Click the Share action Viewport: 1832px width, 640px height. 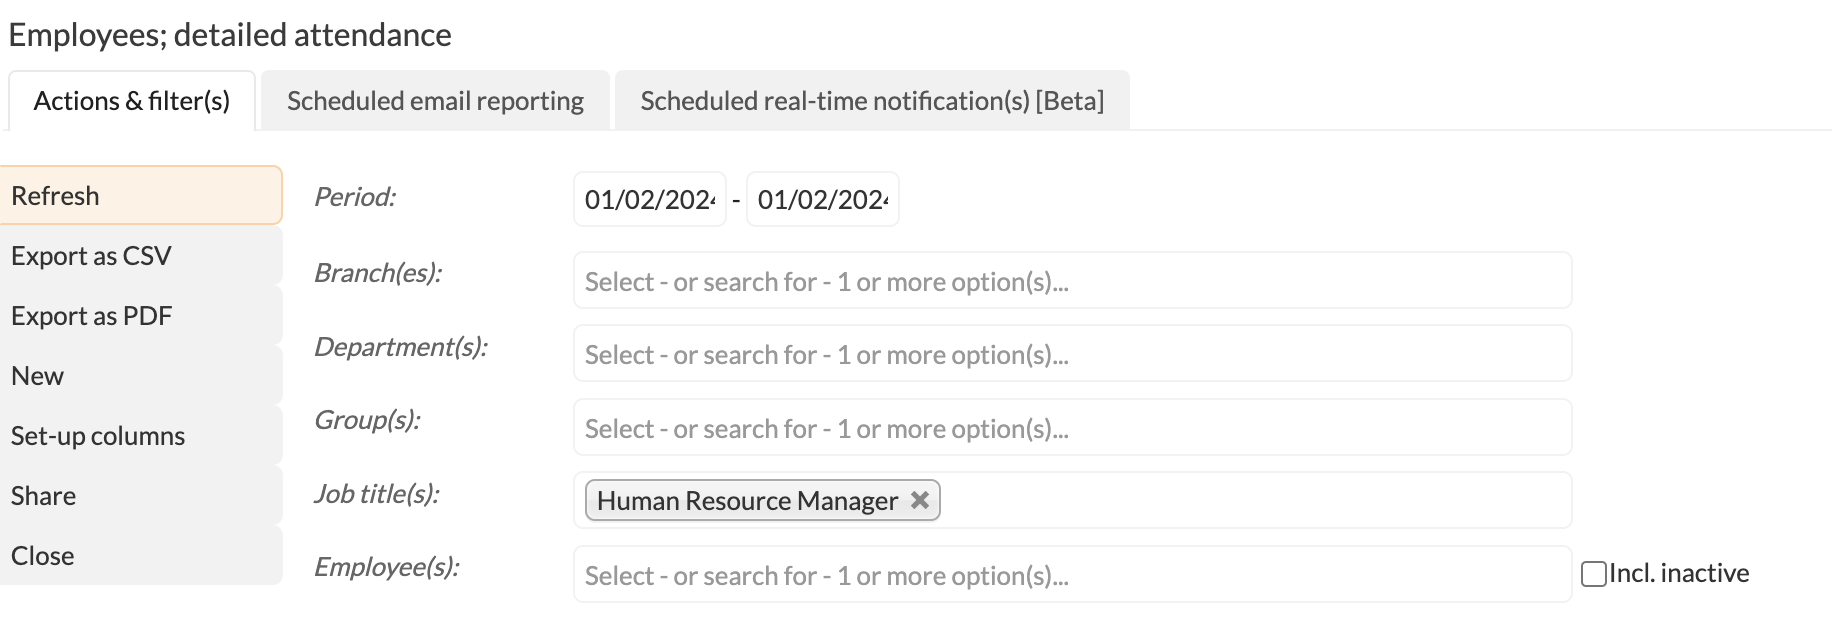coord(141,496)
